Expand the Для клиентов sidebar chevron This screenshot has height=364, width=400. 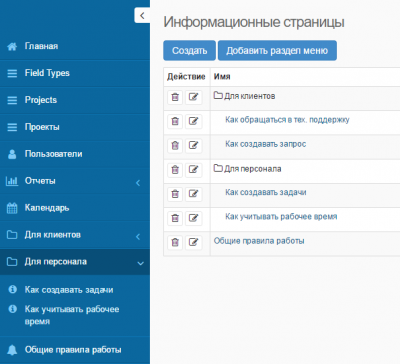pos(138,237)
